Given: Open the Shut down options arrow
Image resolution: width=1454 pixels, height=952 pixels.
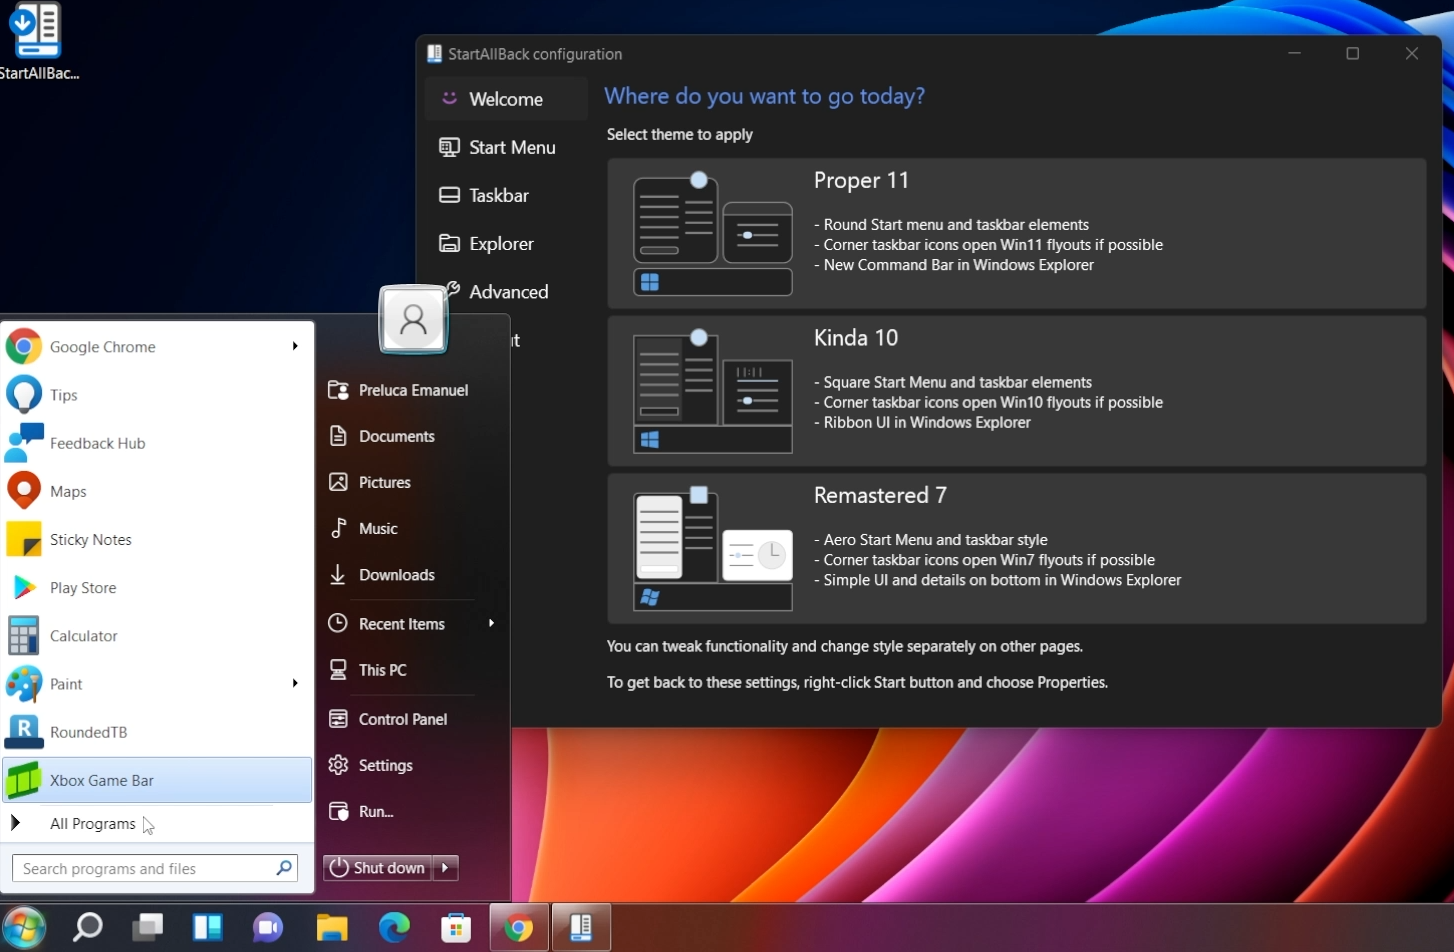Looking at the screenshot, I should 443,867.
